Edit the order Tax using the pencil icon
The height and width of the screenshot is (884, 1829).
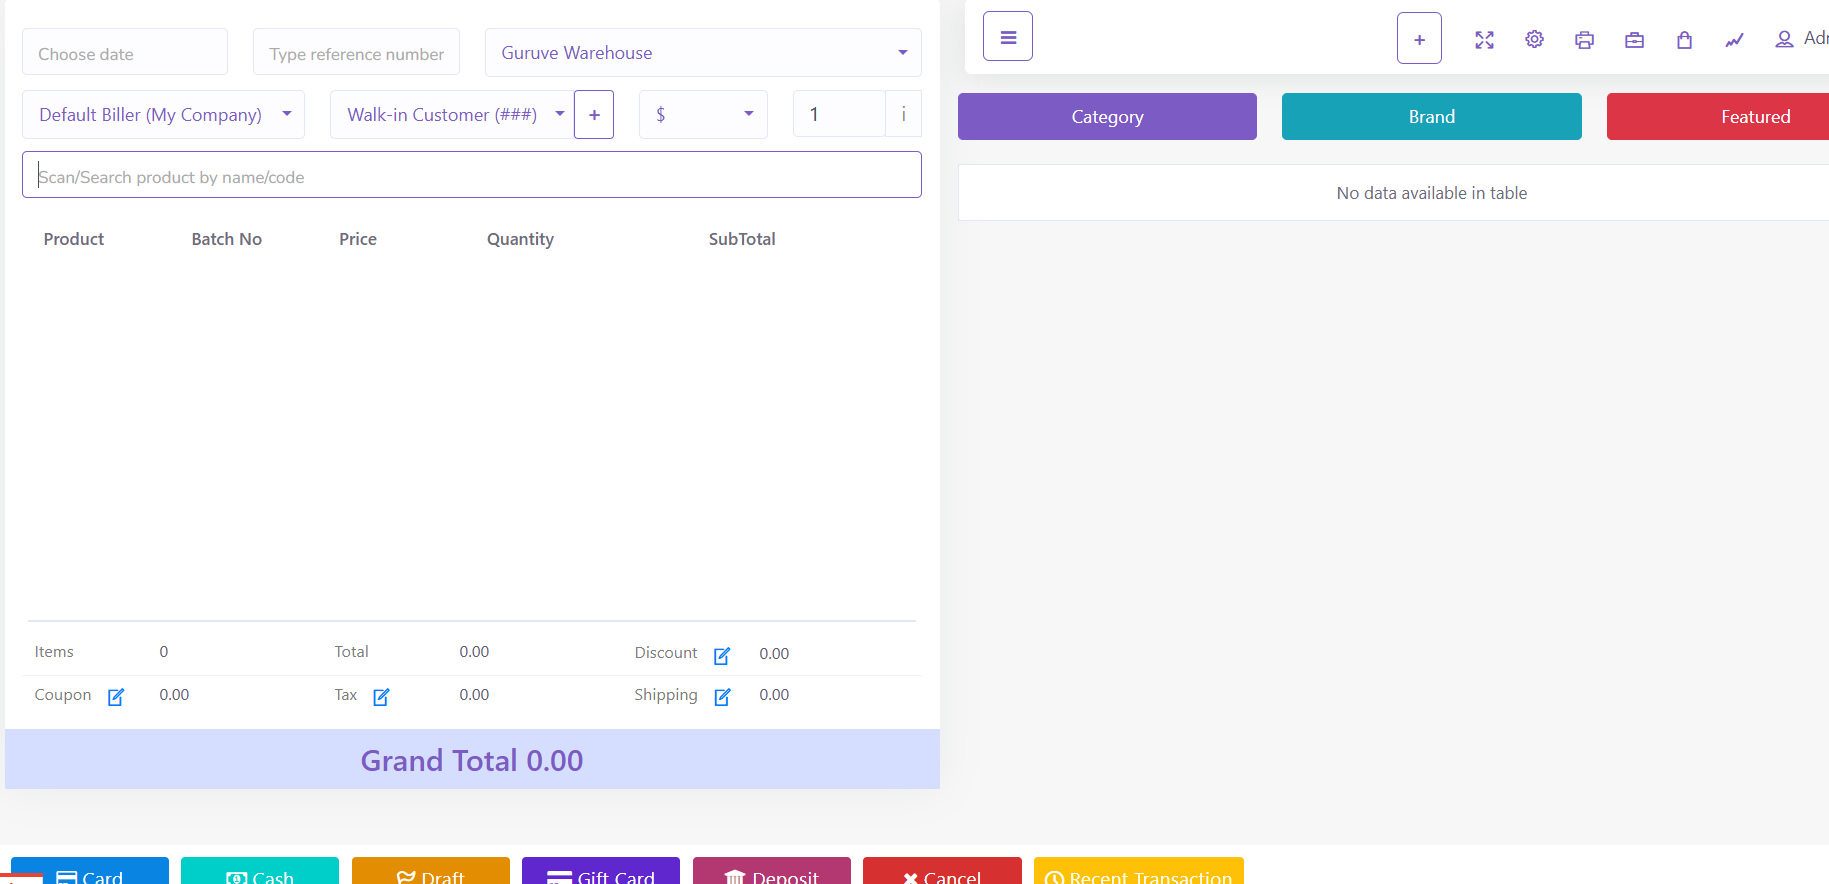click(x=381, y=697)
